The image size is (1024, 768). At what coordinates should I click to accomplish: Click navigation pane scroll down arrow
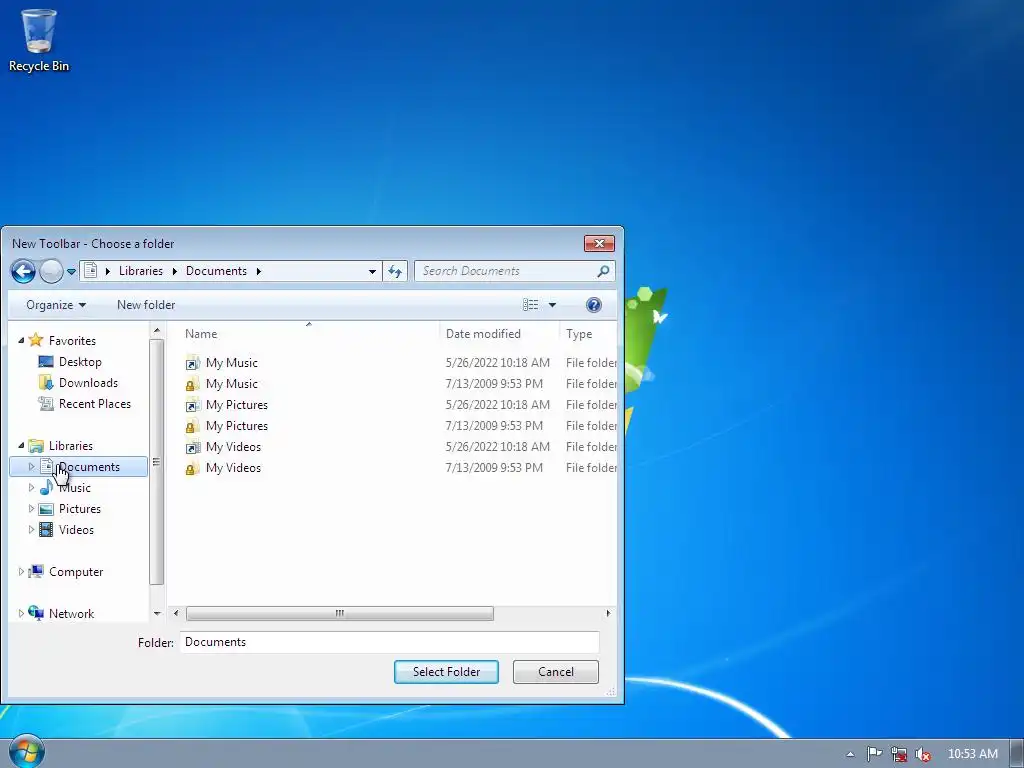(157, 613)
